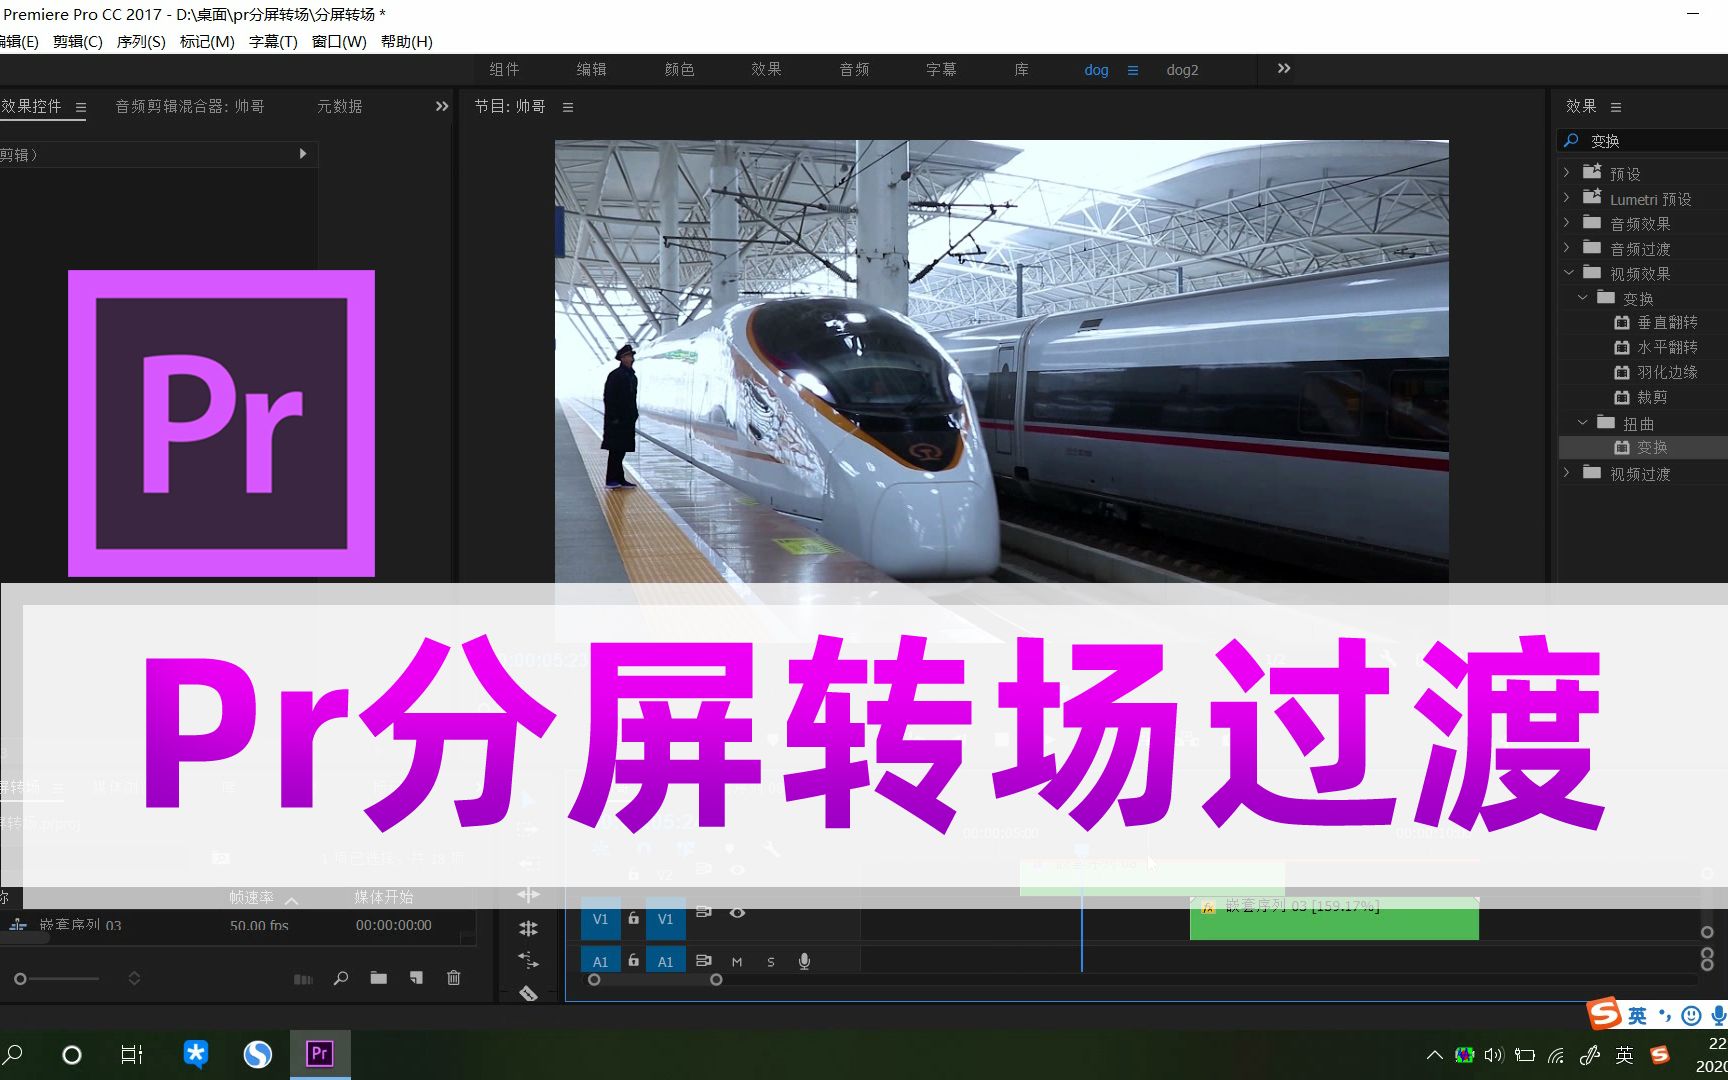Open the 效果 panel hamburger menu
This screenshot has height=1080, width=1728.
[1616, 107]
